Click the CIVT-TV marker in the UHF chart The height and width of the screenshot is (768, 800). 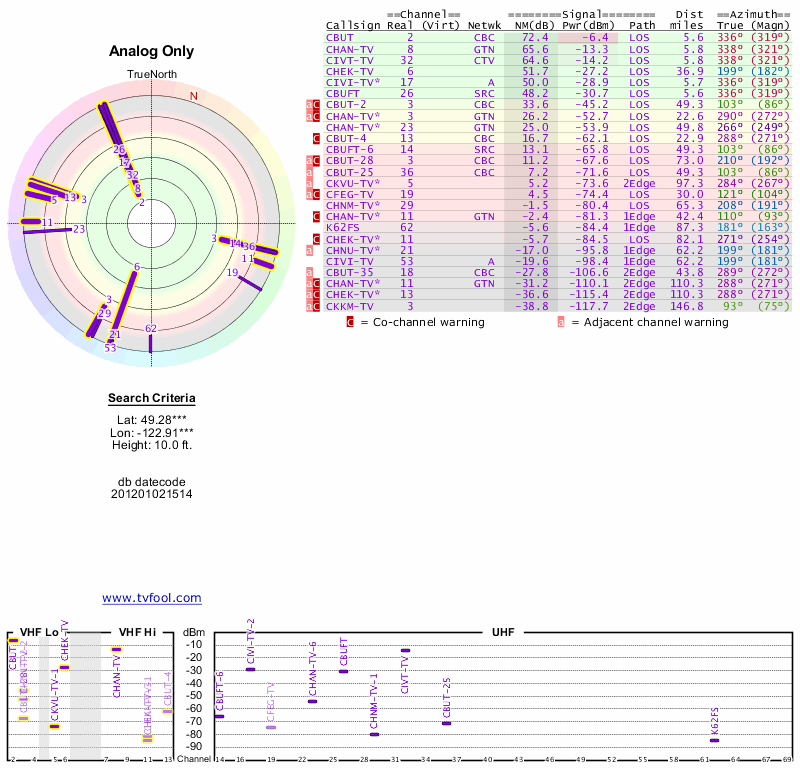405,650
